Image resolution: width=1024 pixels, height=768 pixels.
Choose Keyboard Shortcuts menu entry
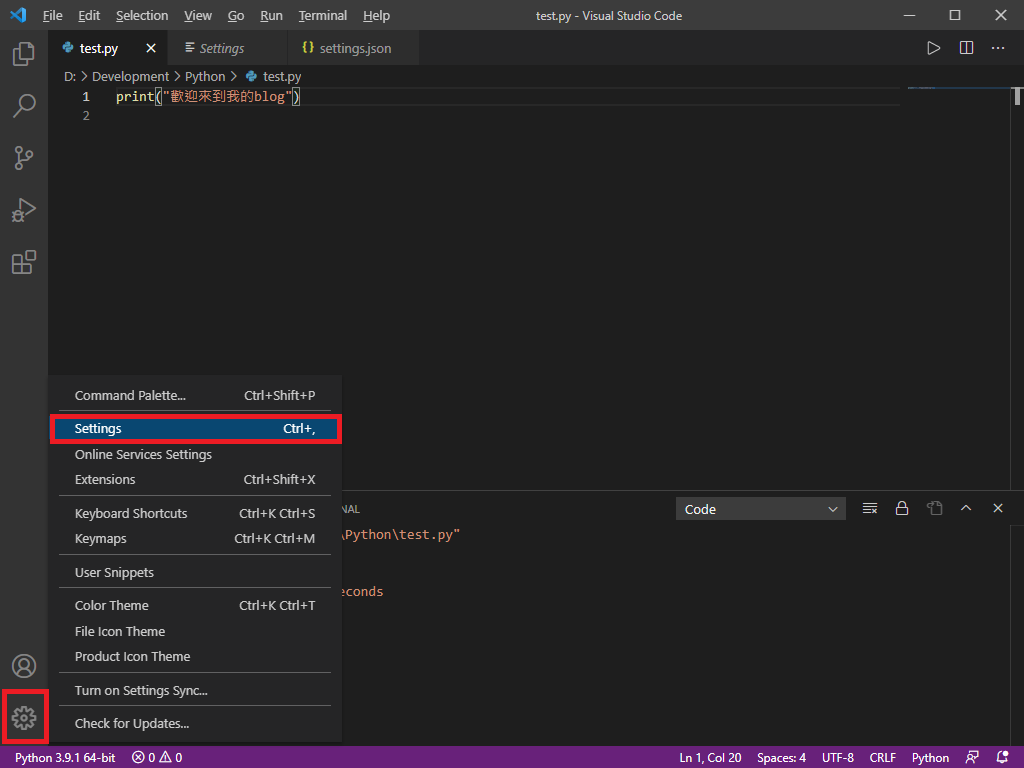195,514
